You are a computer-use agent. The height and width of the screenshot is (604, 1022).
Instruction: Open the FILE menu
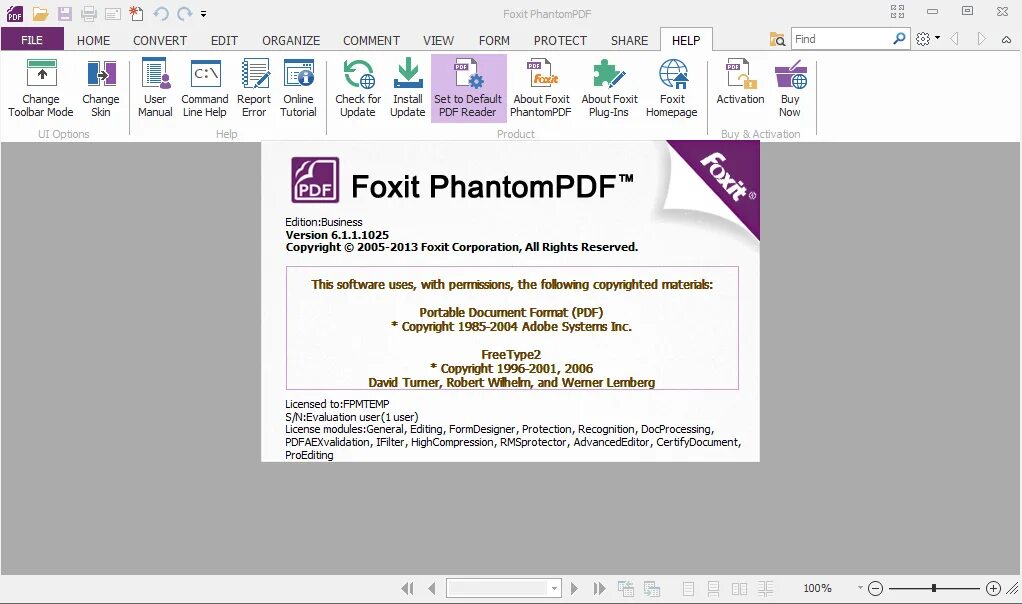[x=32, y=40]
